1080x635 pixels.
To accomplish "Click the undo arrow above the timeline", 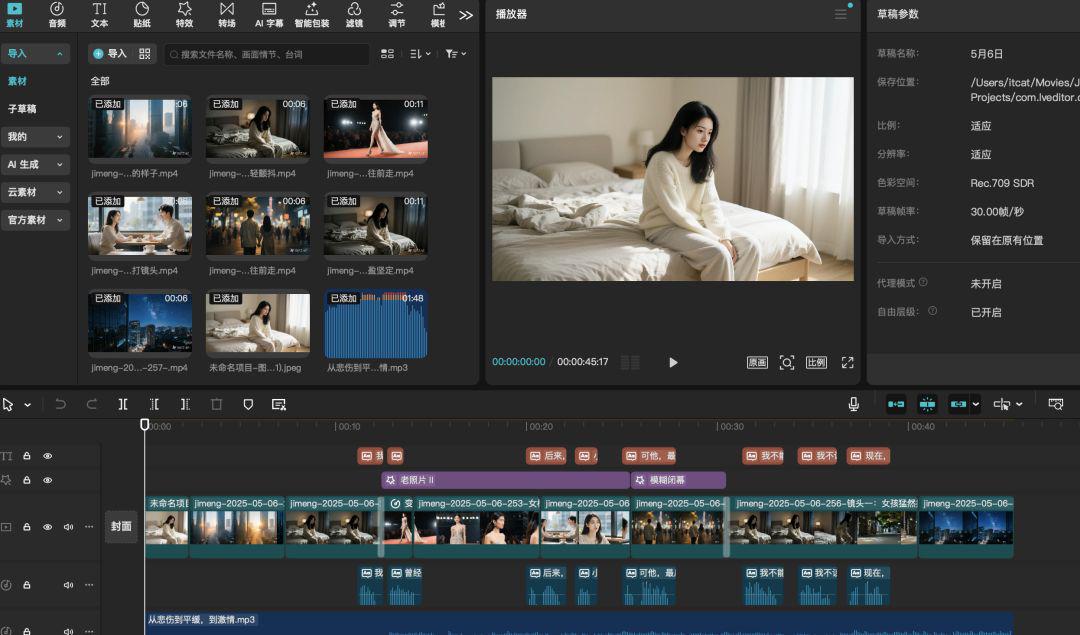I will click(61, 404).
